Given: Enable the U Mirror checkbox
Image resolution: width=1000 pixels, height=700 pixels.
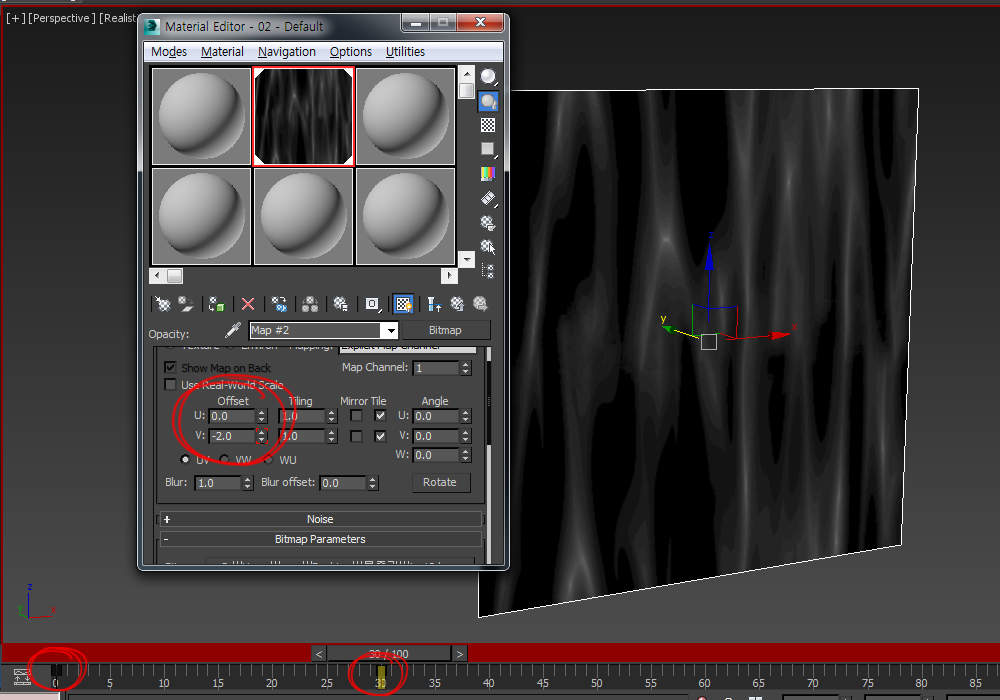Looking at the screenshot, I should click(x=357, y=416).
